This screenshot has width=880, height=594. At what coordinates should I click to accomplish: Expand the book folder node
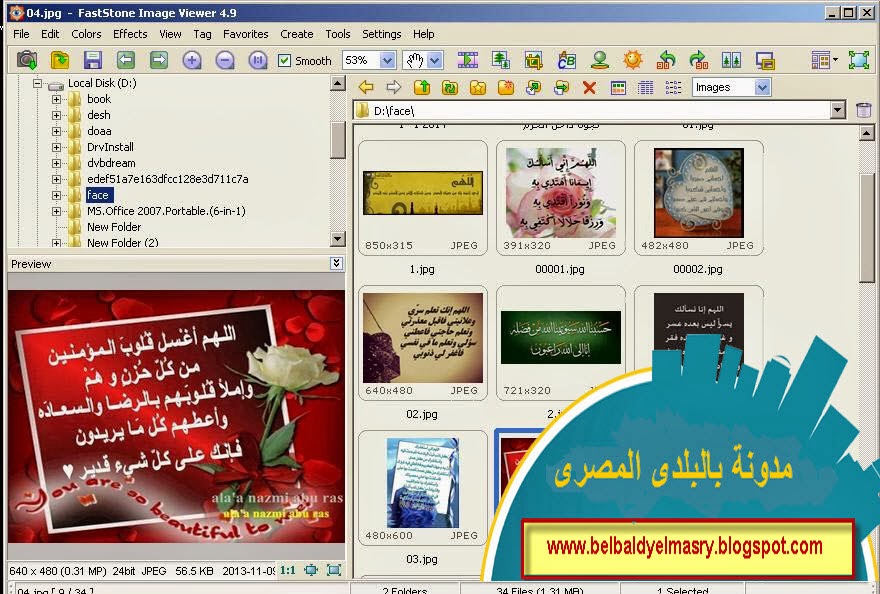point(56,99)
